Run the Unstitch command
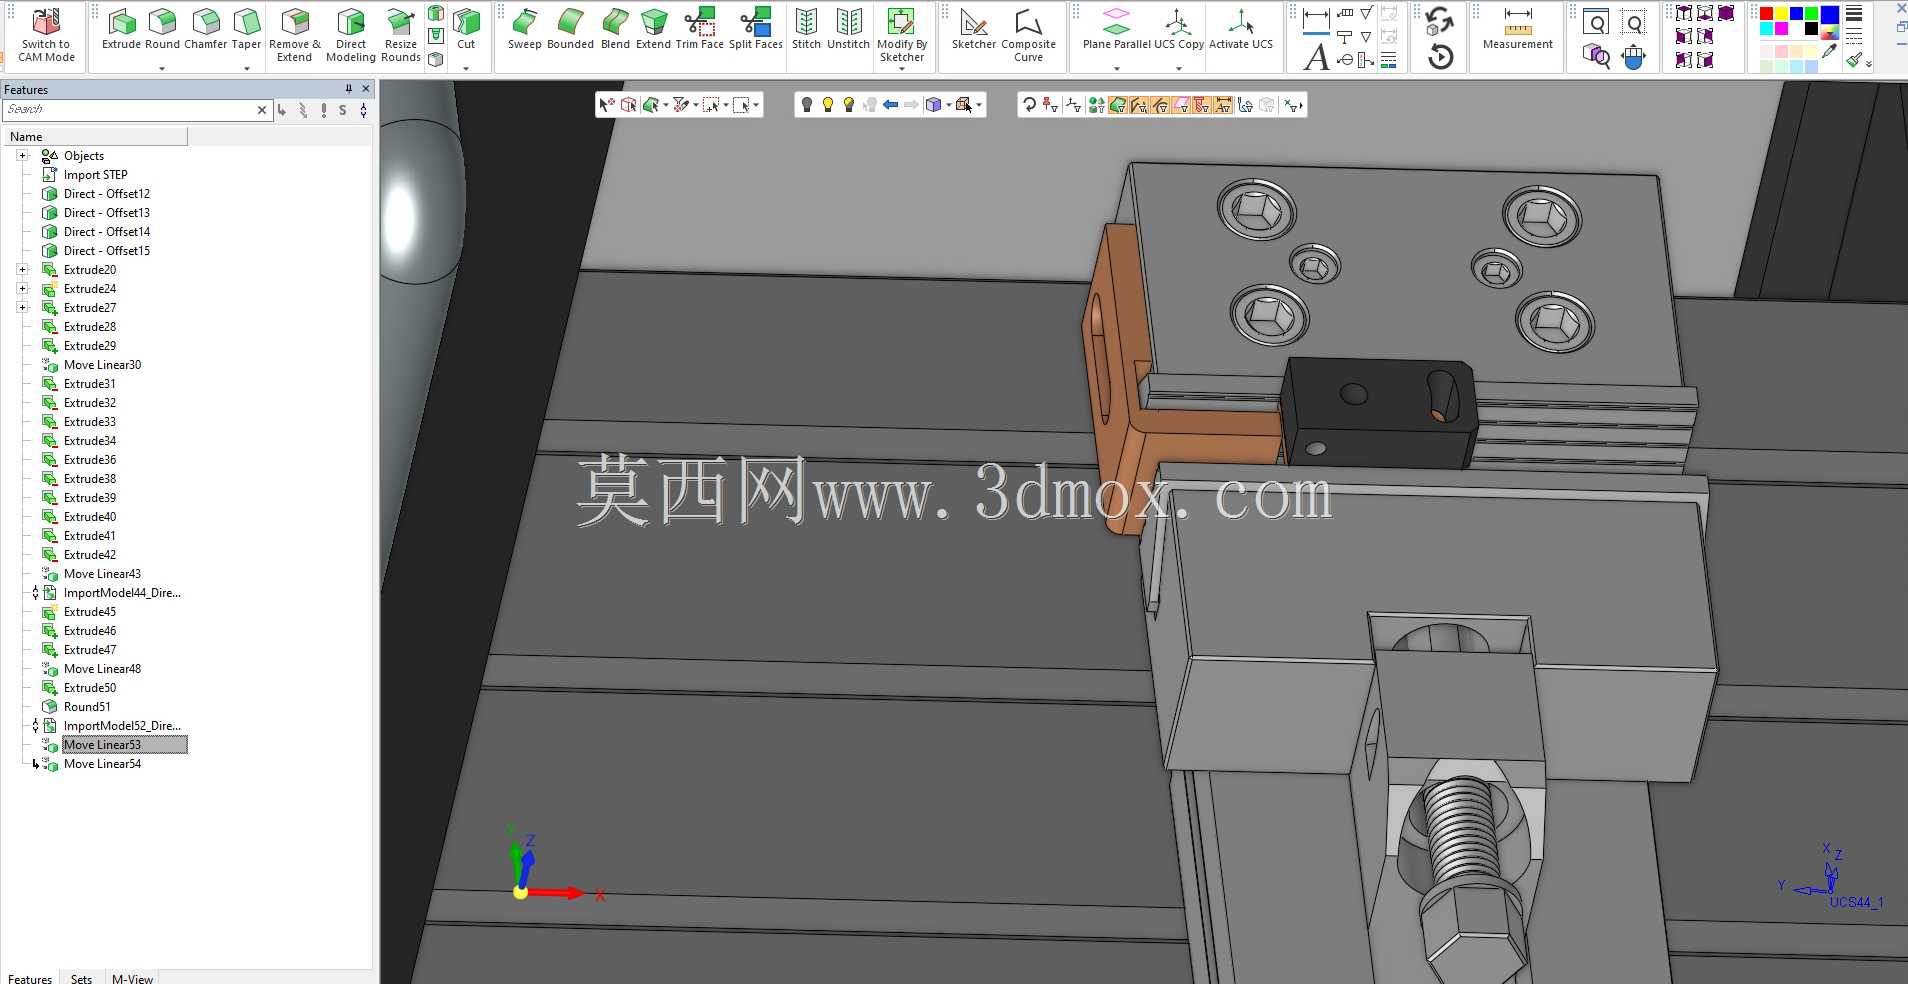This screenshot has width=1908, height=984. pyautogui.click(x=848, y=29)
